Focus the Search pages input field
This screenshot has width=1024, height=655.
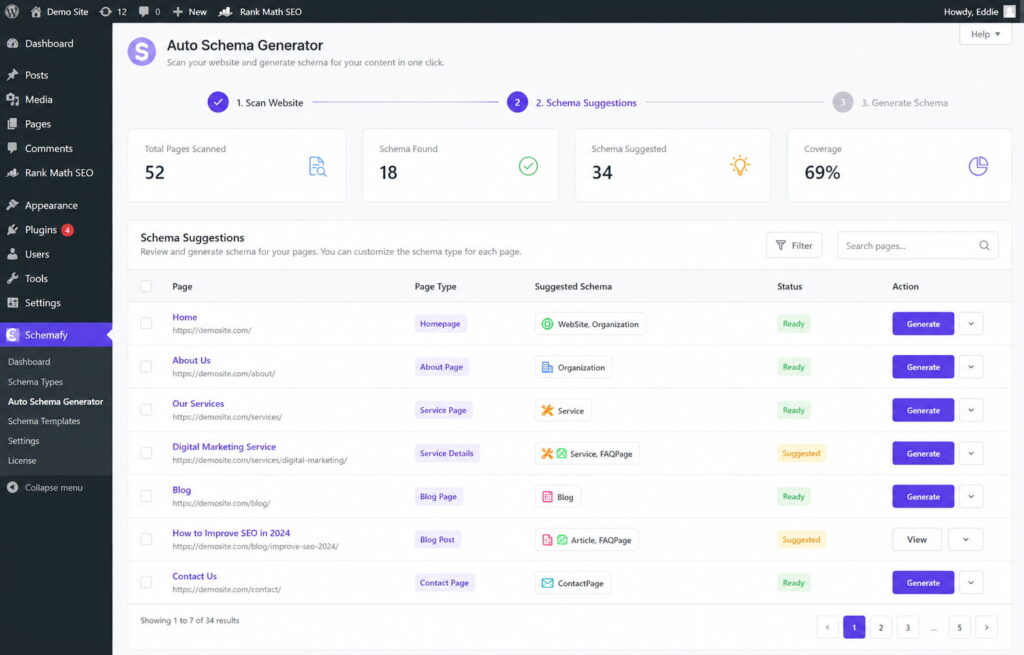918,246
